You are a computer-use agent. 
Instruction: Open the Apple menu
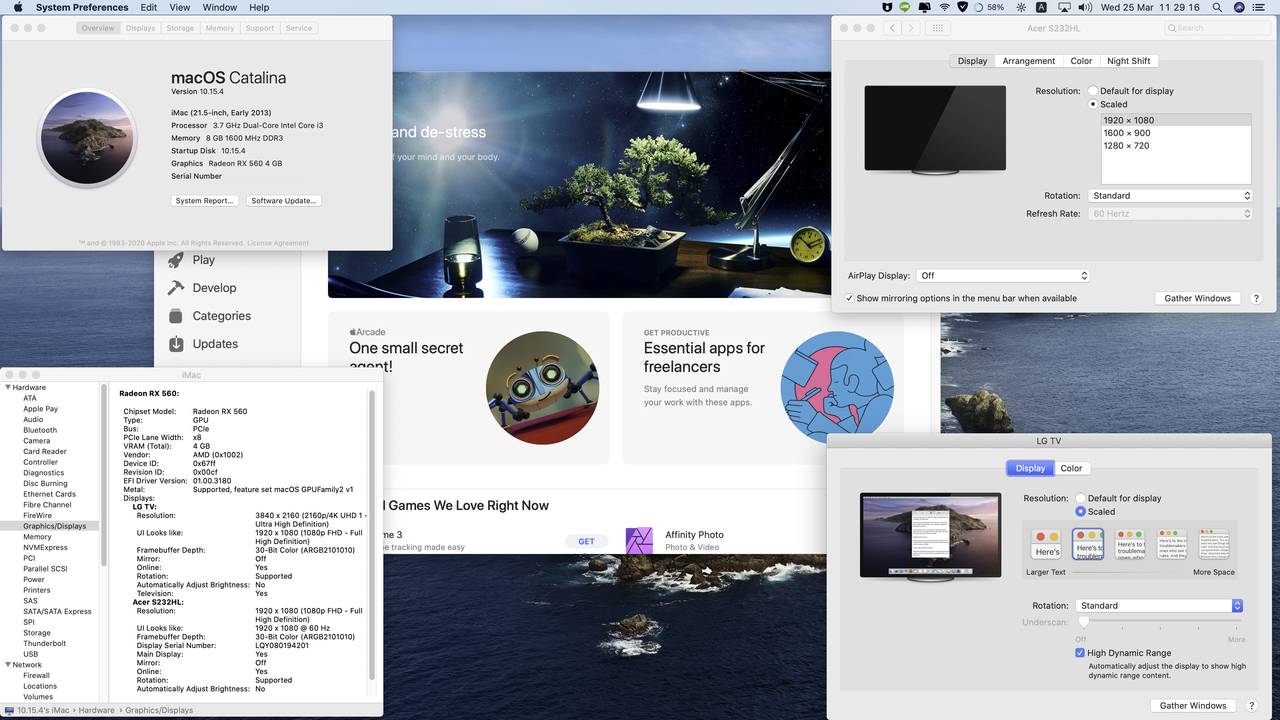coord(18,7)
